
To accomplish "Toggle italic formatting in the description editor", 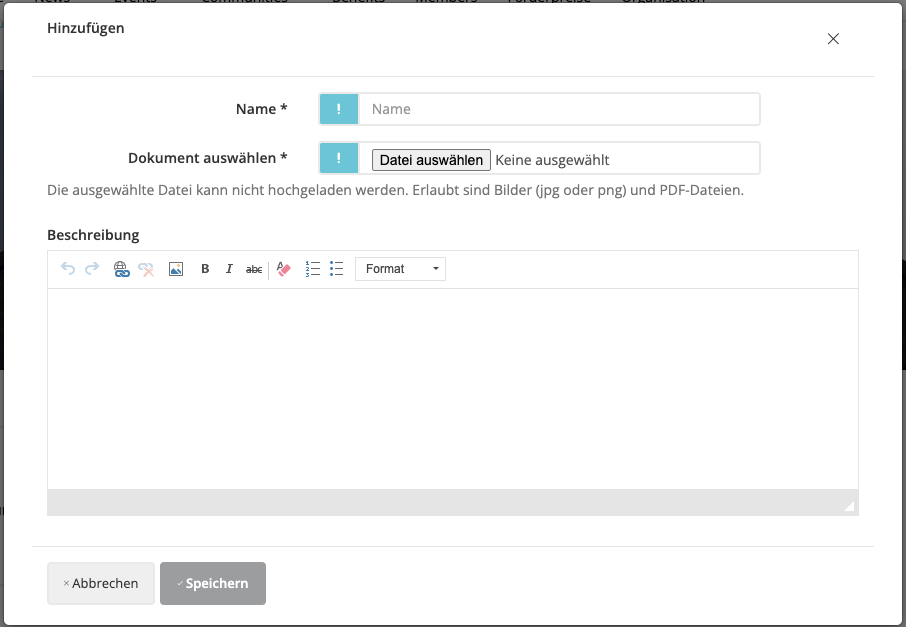I will click(x=229, y=269).
